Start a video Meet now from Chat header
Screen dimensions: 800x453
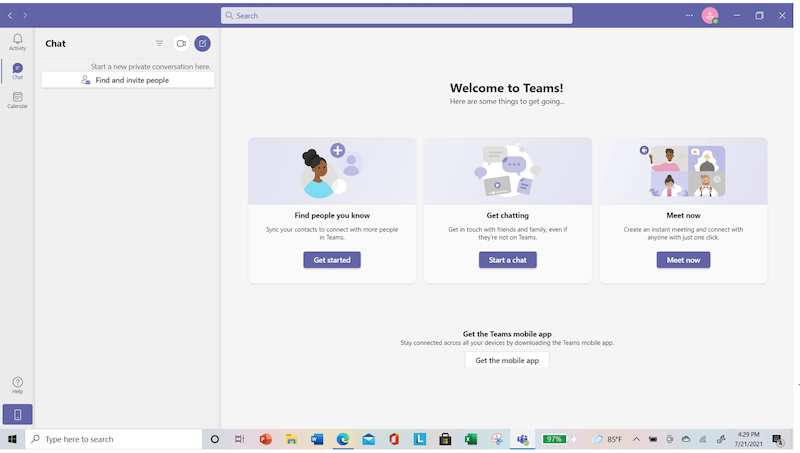(181, 43)
